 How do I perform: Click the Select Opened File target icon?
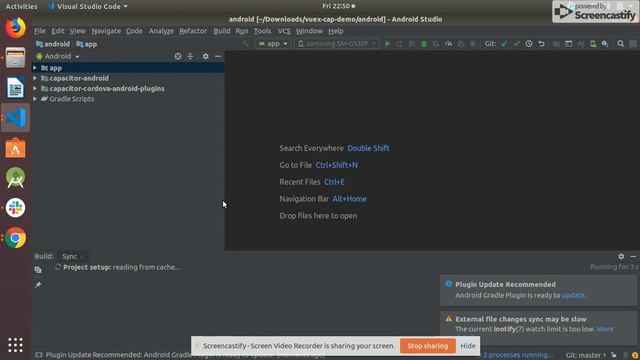pos(178,56)
